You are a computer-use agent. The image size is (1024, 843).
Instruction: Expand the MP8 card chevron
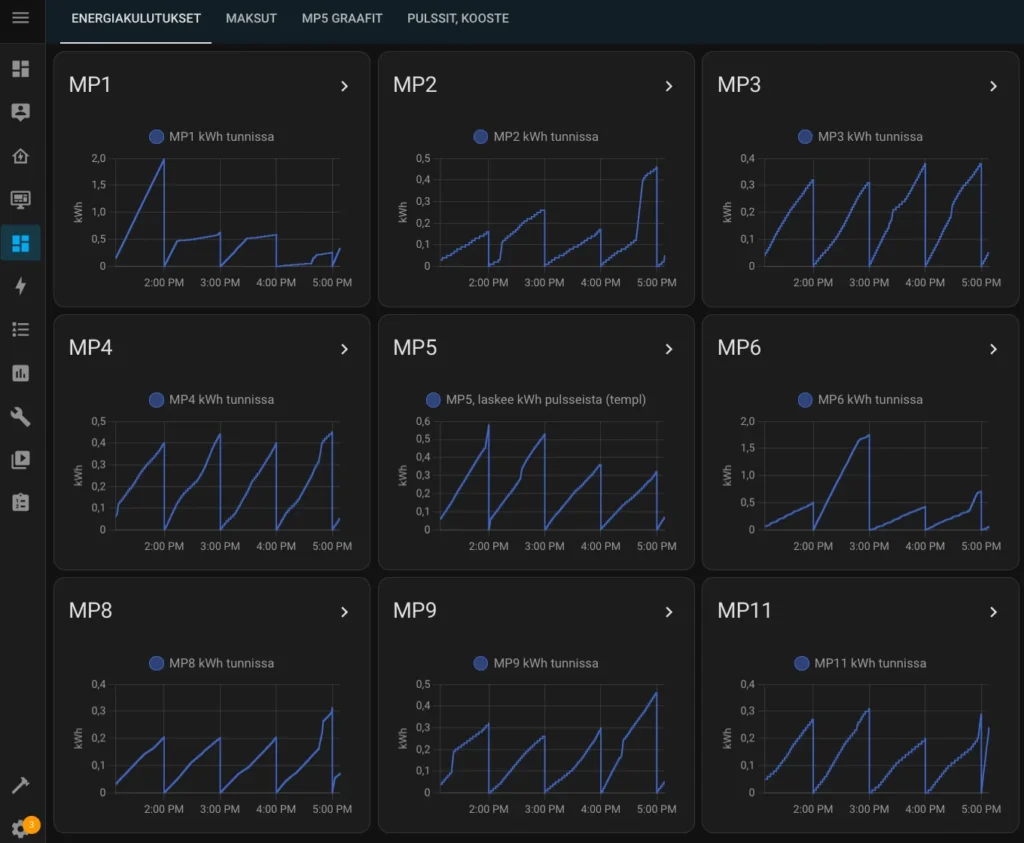tap(344, 612)
